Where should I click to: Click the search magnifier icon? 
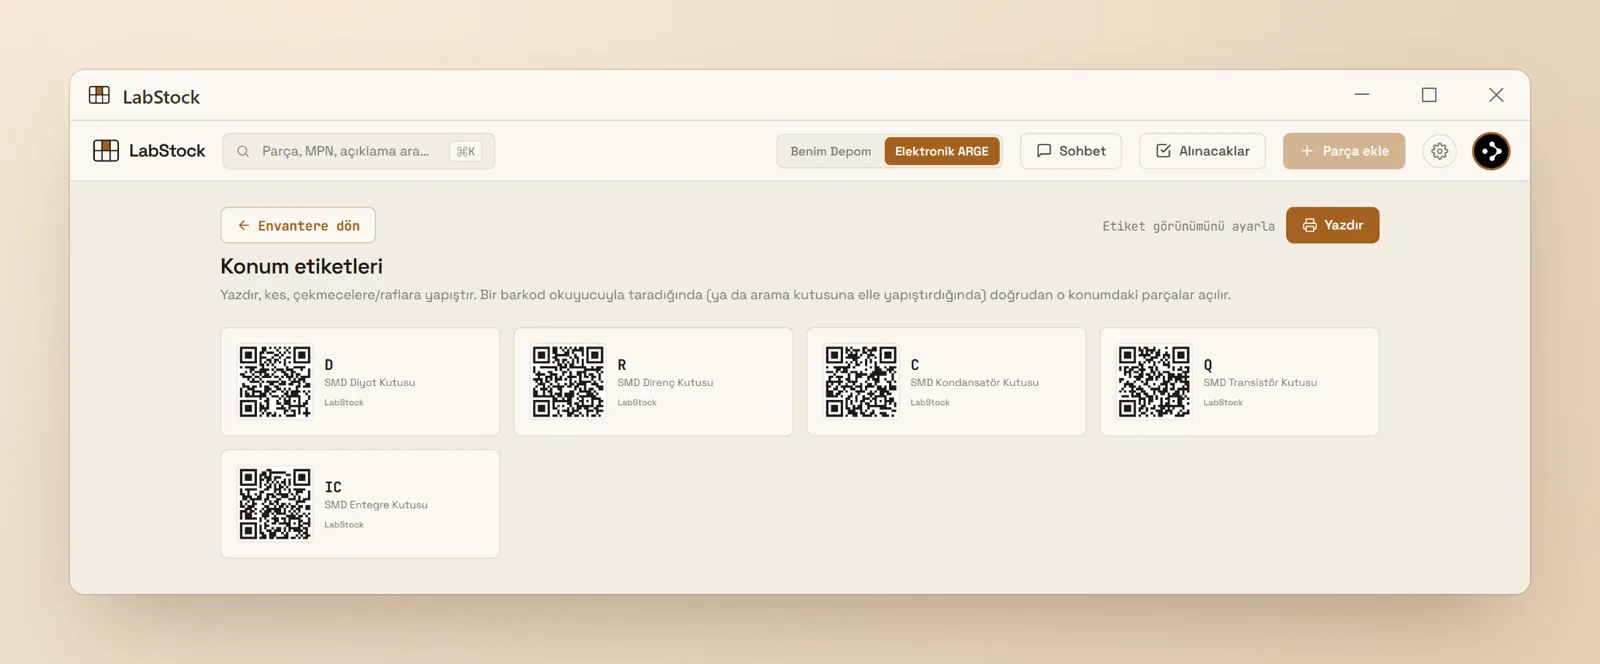point(243,151)
